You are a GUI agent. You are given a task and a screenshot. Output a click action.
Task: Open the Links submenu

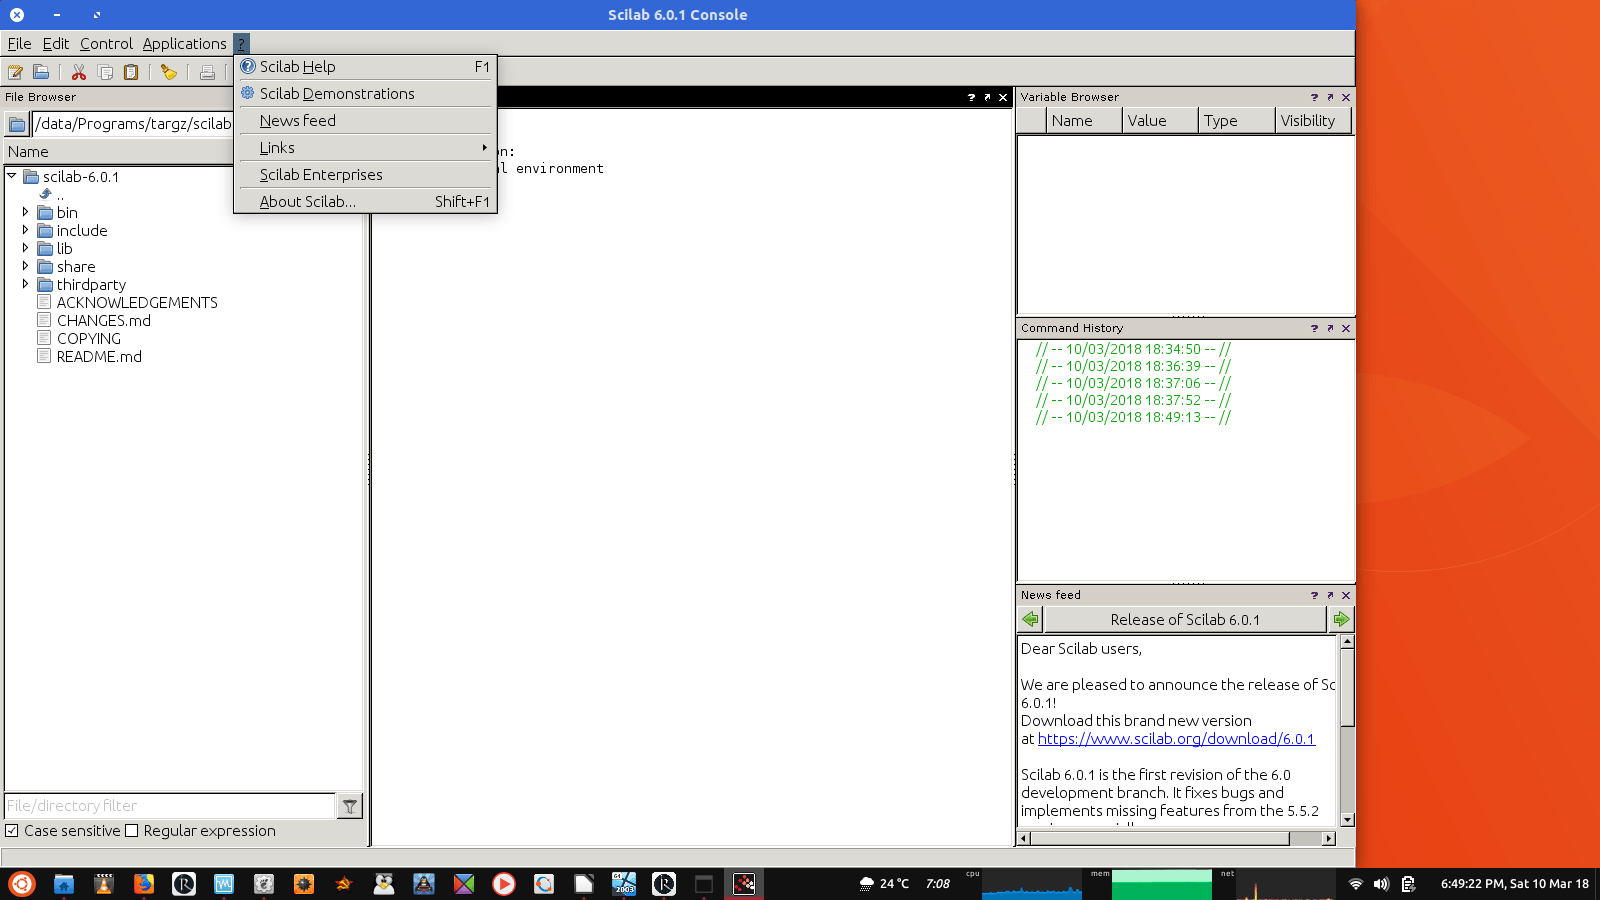click(x=365, y=148)
